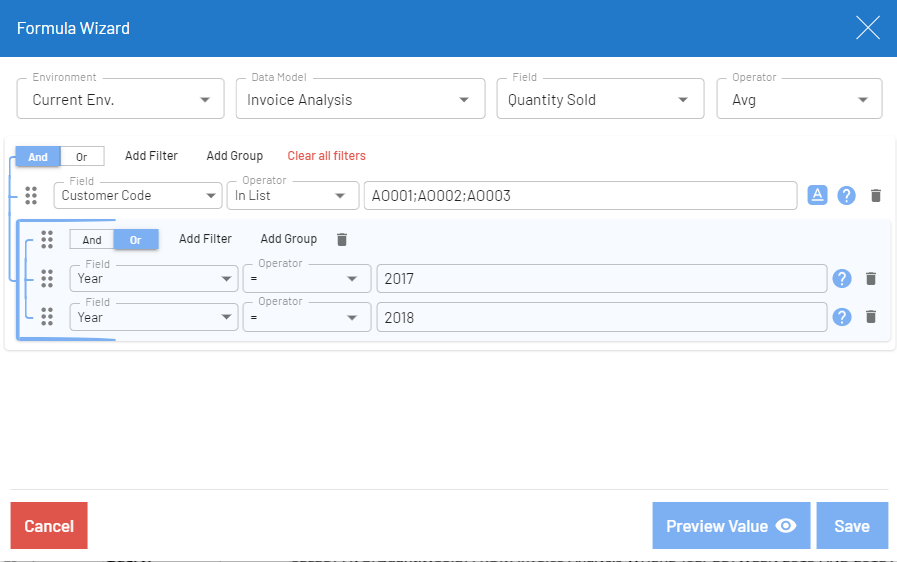
Task: Open the Quantity Sold field dropdown
Action: (x=597, y=99)
